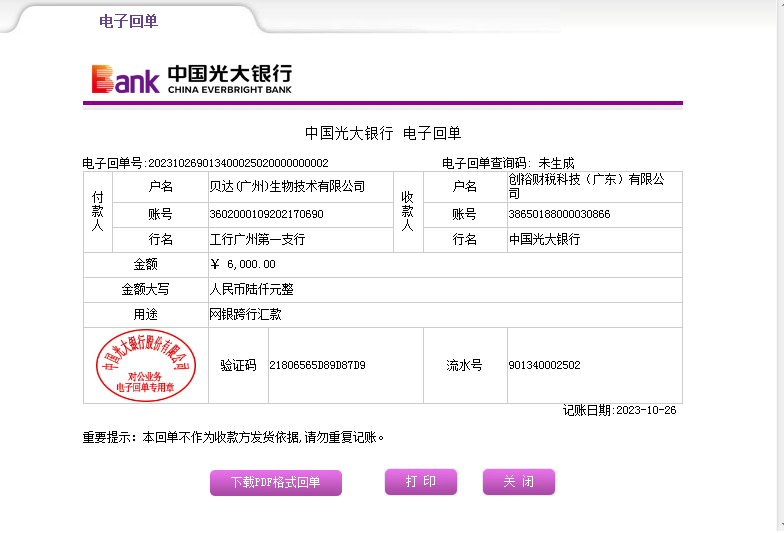Click payee name 创裕财税科技（广东）有限公司
784x533 pixels.
pyautogui.click(x=586, y=186)
